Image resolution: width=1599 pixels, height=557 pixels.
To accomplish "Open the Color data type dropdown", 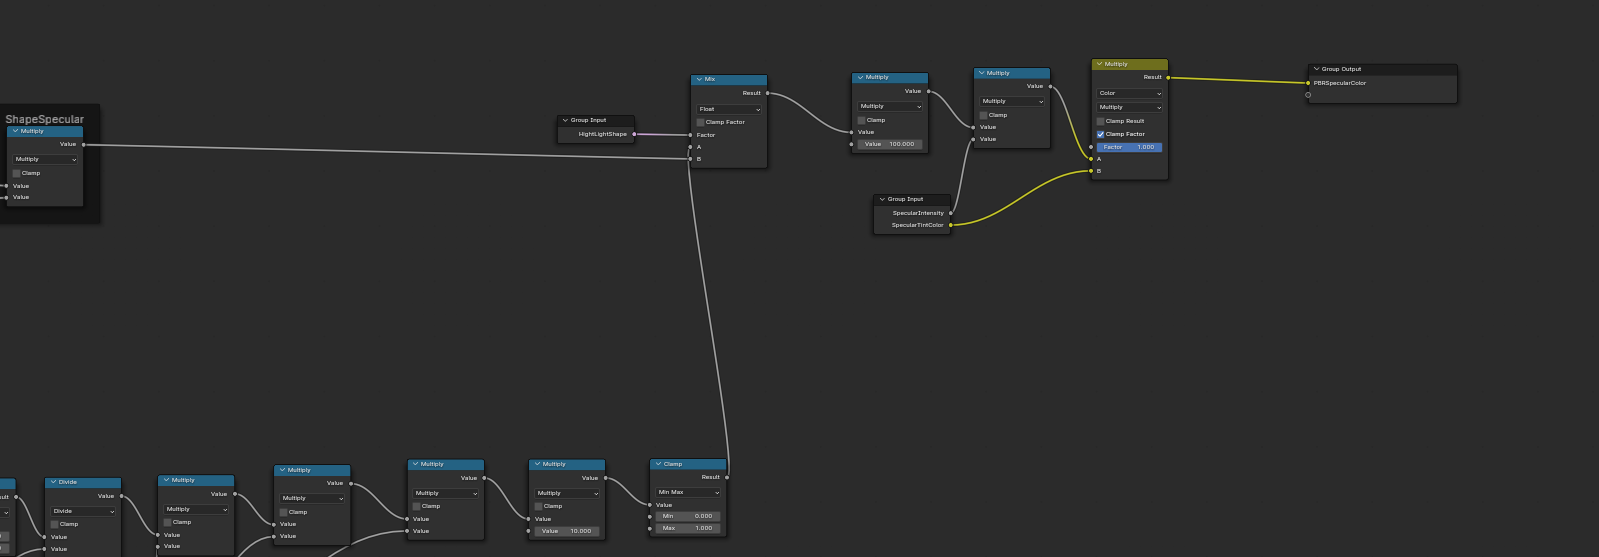I will coord(1130,93).
